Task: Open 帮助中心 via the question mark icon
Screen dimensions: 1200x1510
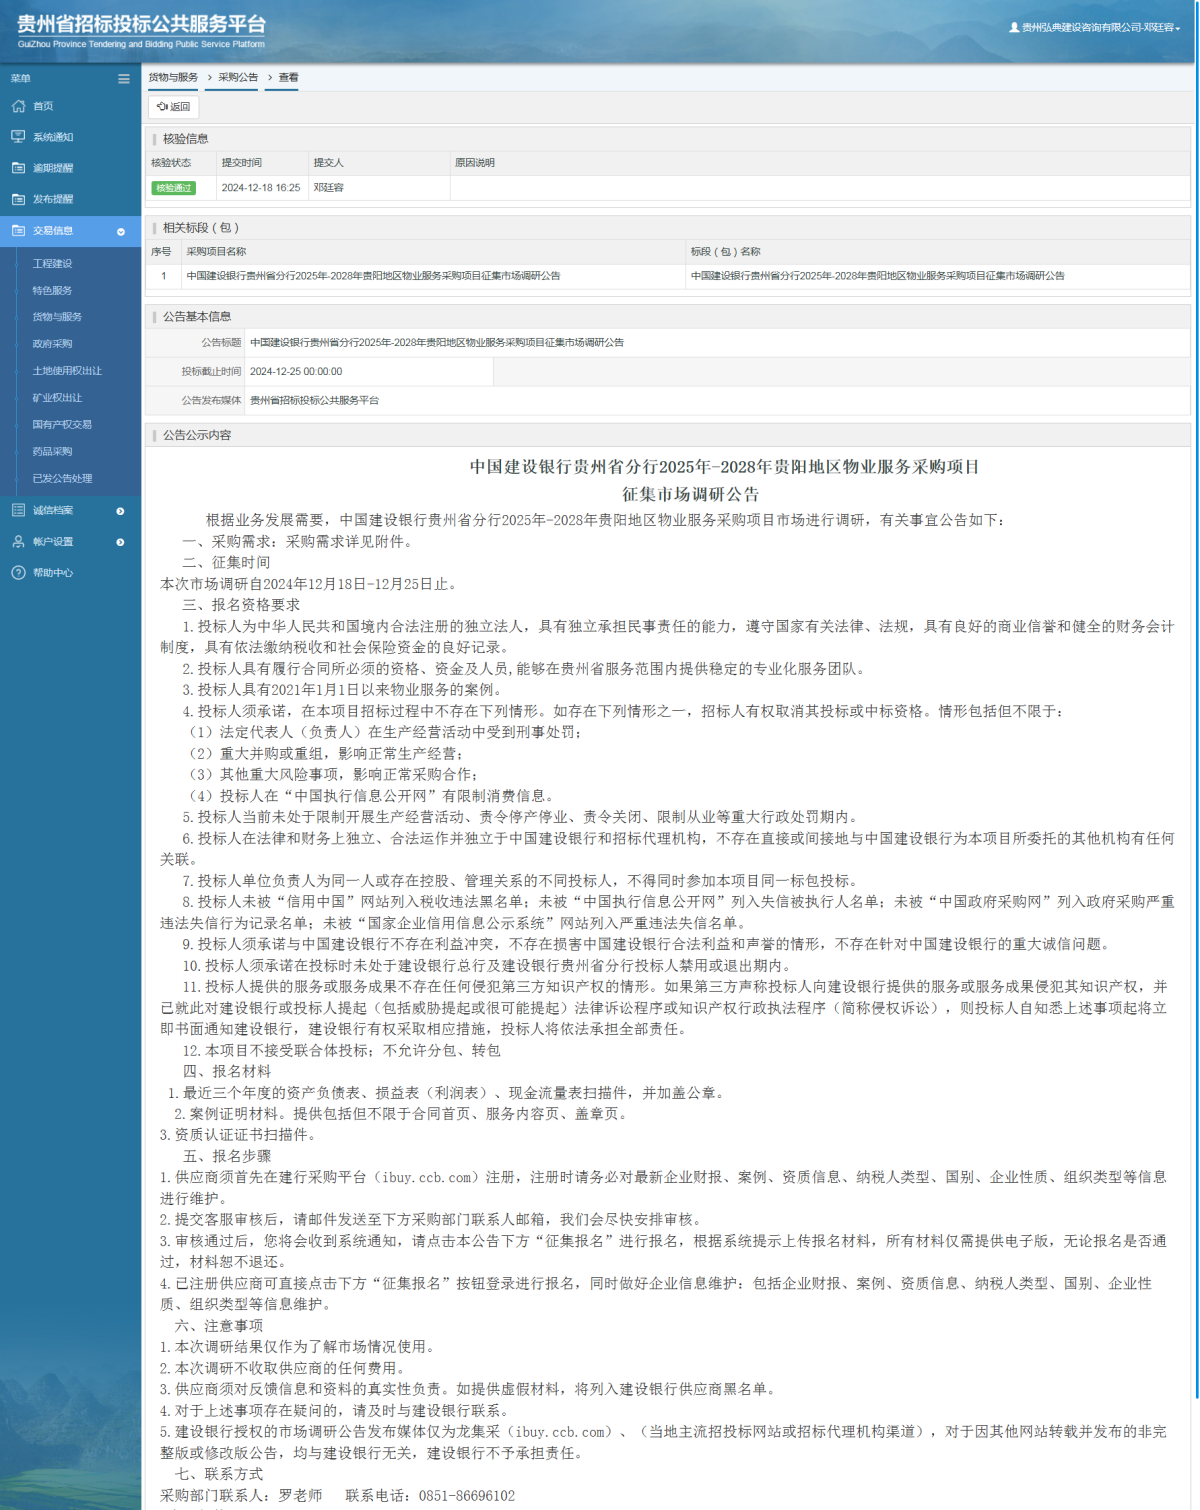Action: click(x=18, y=573)
